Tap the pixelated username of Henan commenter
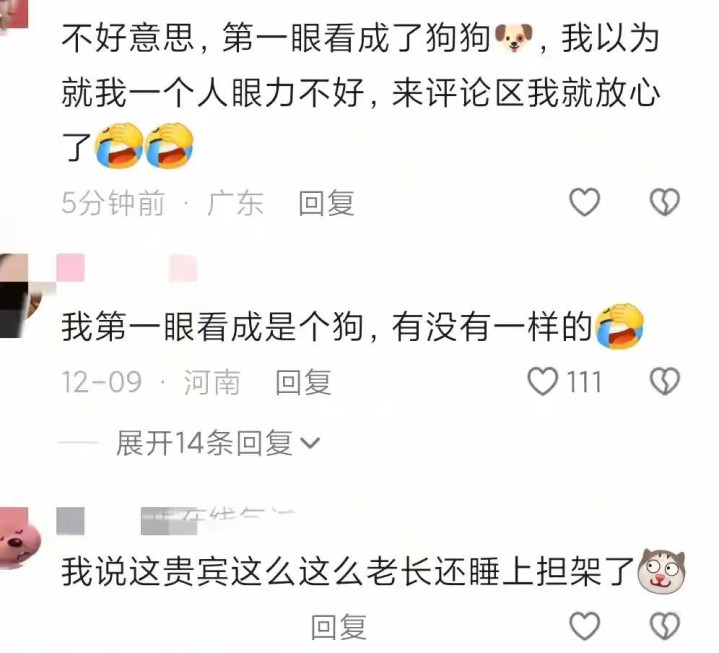 coord(127,268)
